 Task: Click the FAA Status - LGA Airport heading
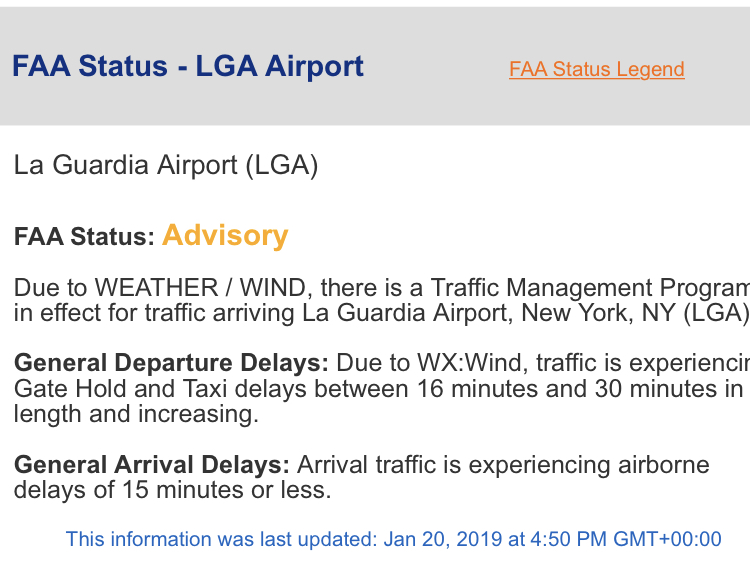click(188, 66)
